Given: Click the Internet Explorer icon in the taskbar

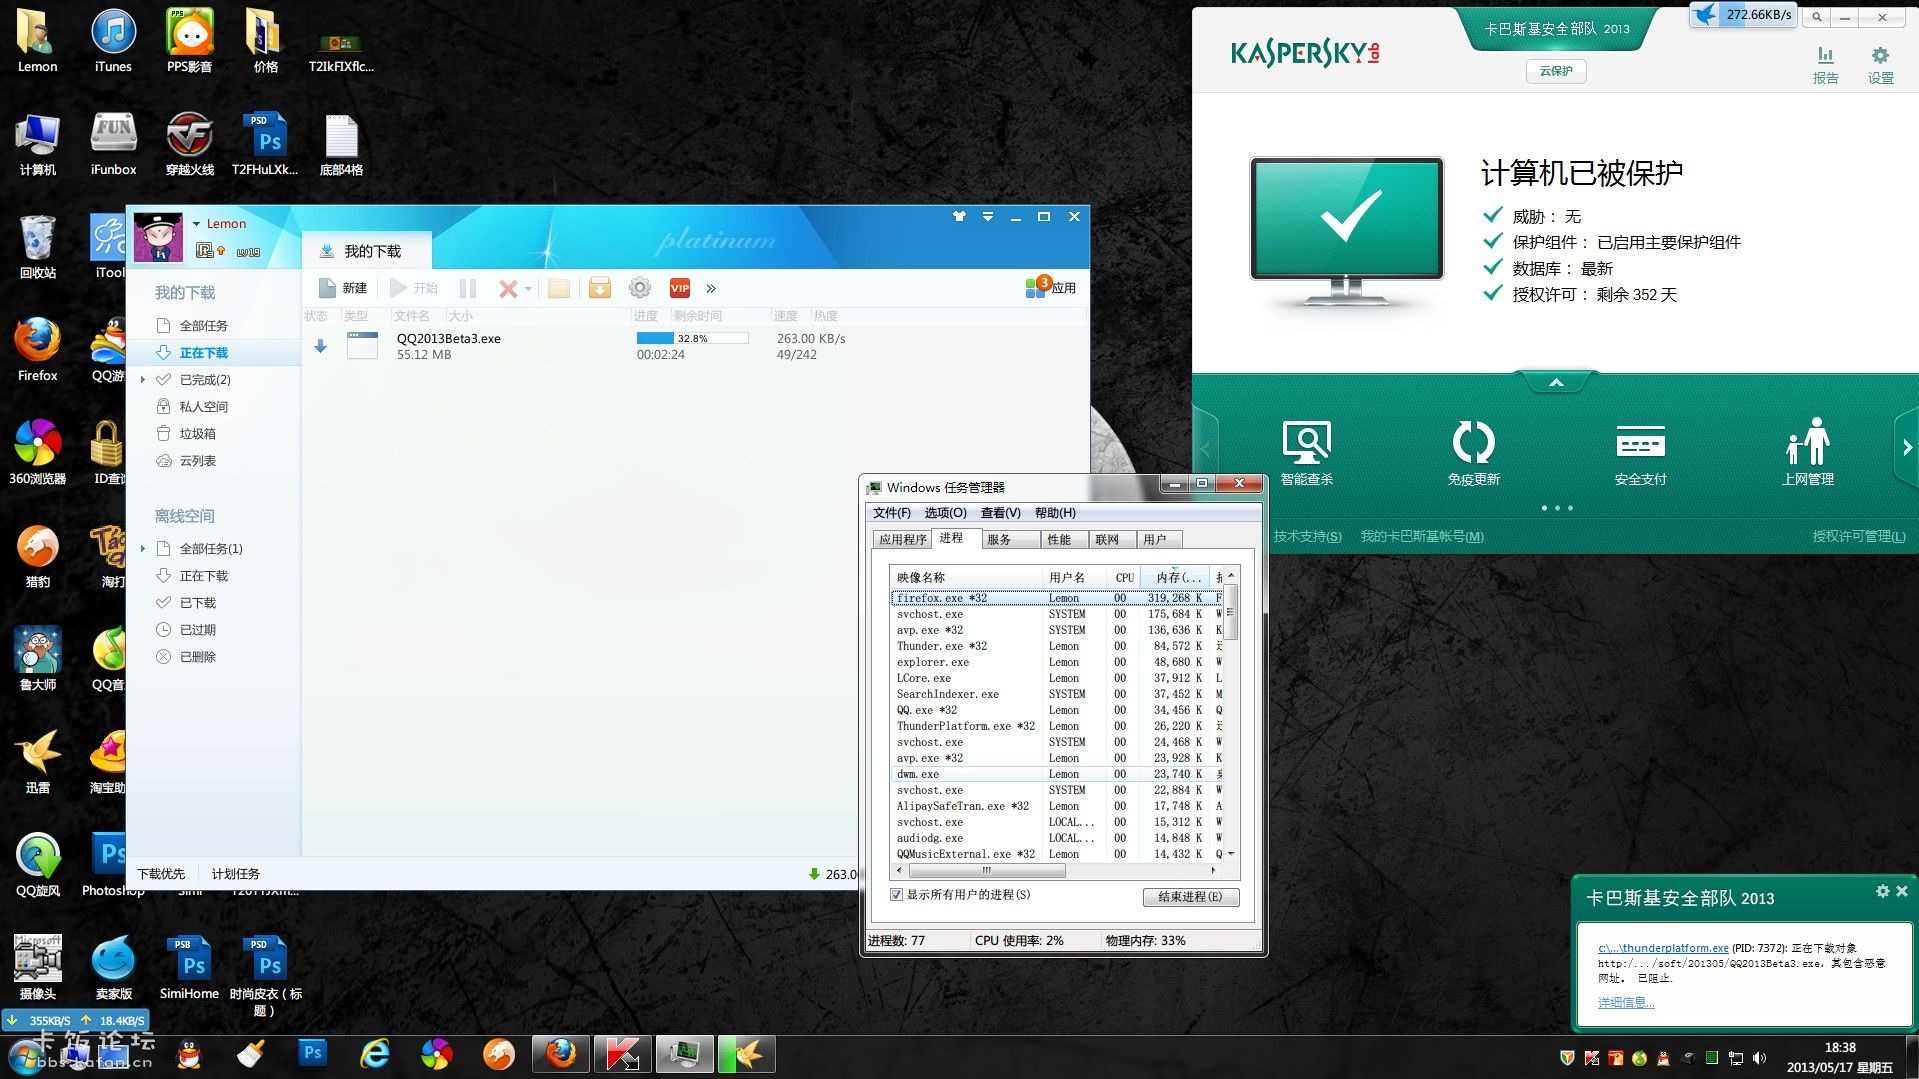Looking at the screenshot, I should (x=375, y=1054).
